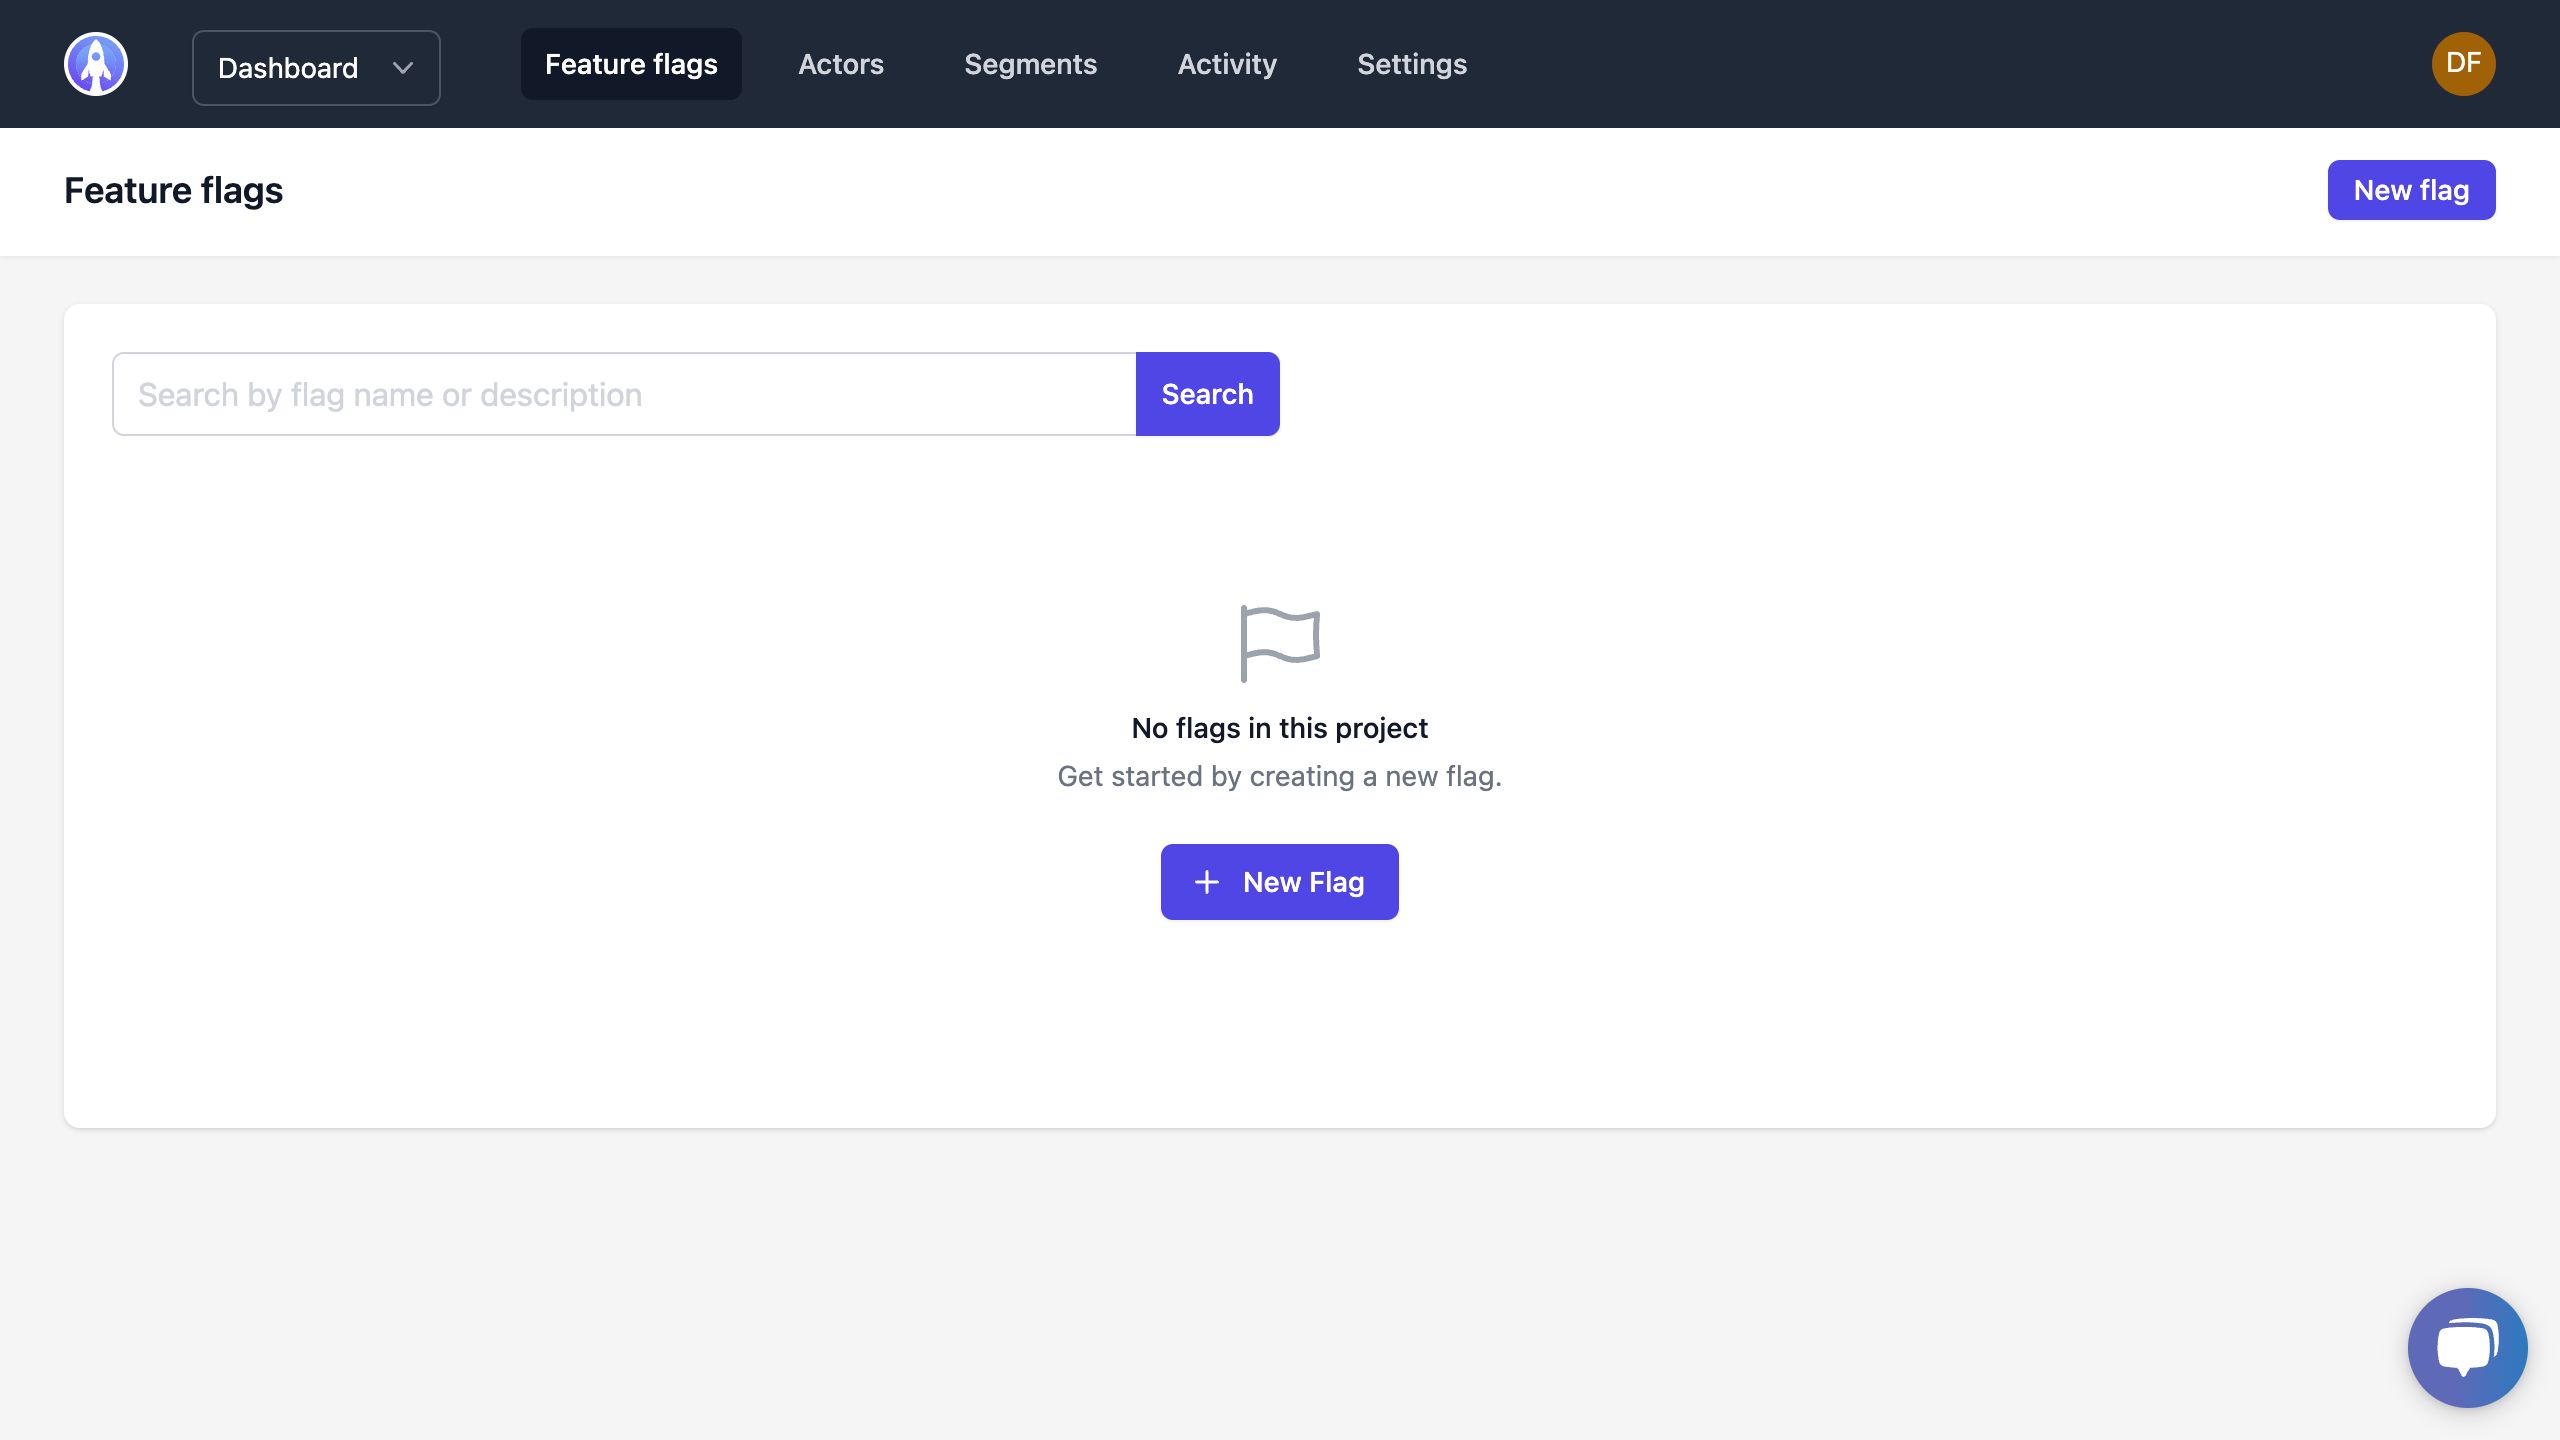Open the DF user avatar menu
Viewport: 2560px width, 1440px height.
point(2463,64)
